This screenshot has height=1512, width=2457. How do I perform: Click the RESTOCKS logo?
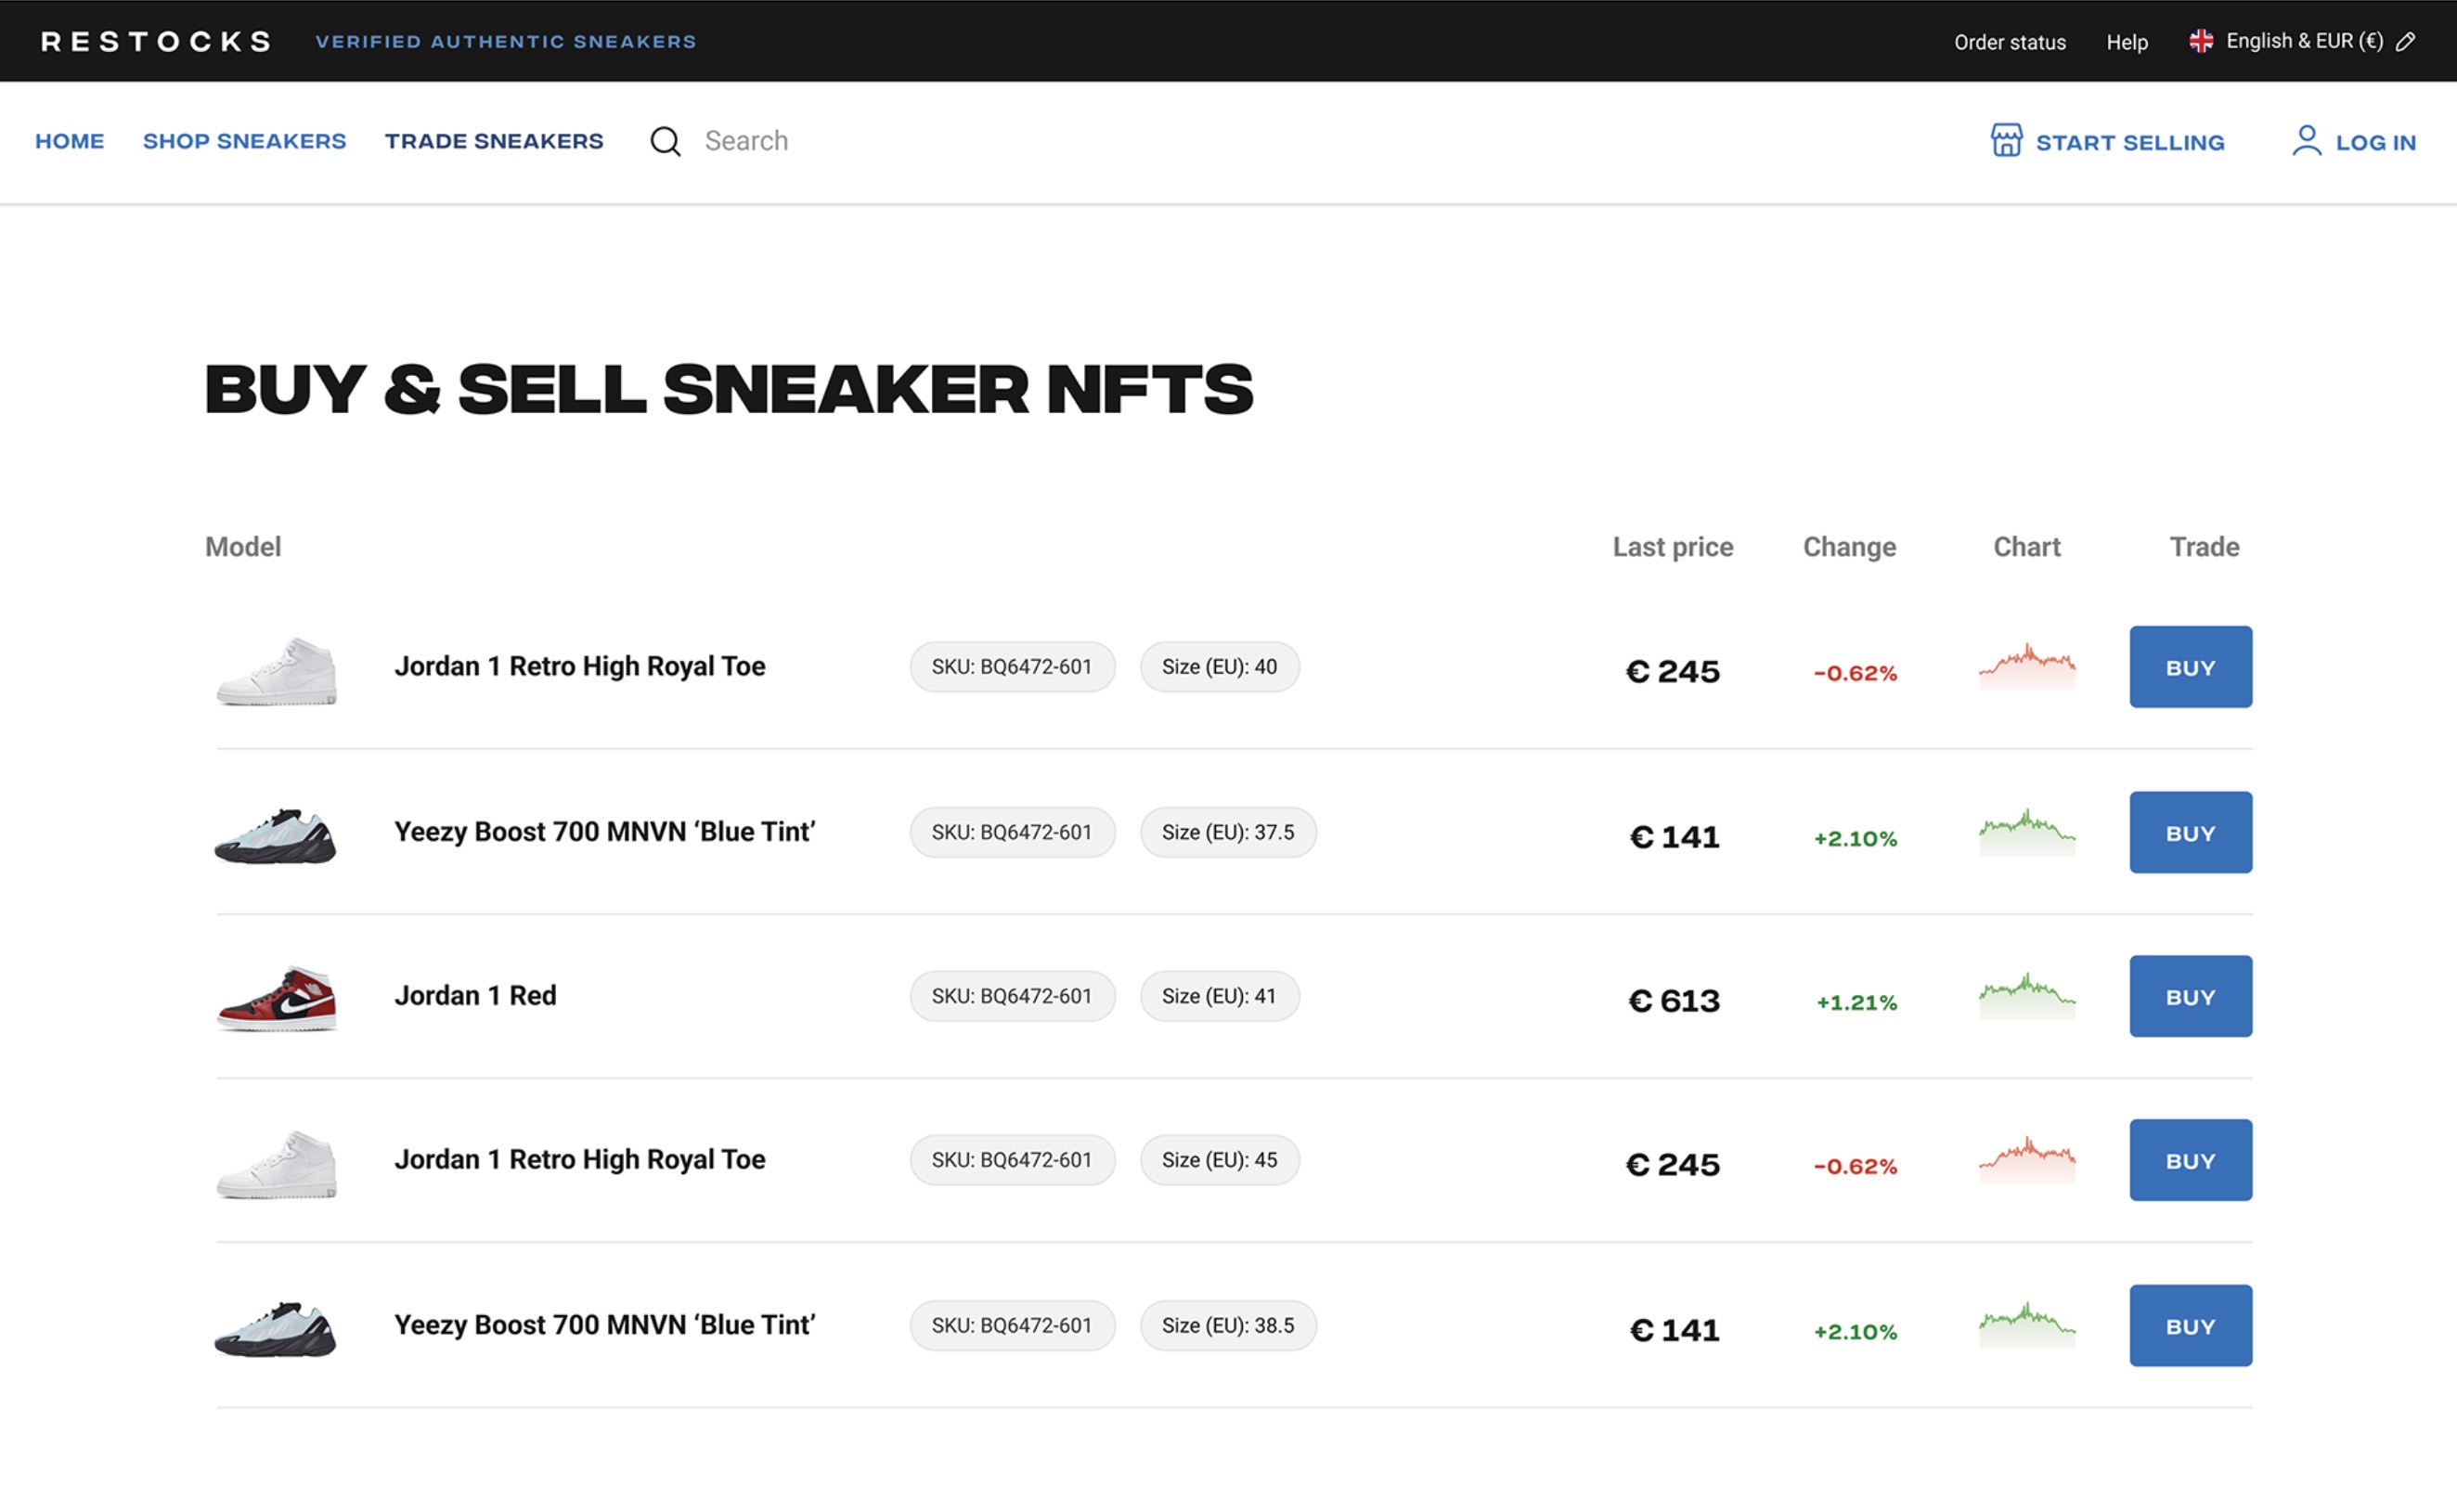click(x=156, y=41)
